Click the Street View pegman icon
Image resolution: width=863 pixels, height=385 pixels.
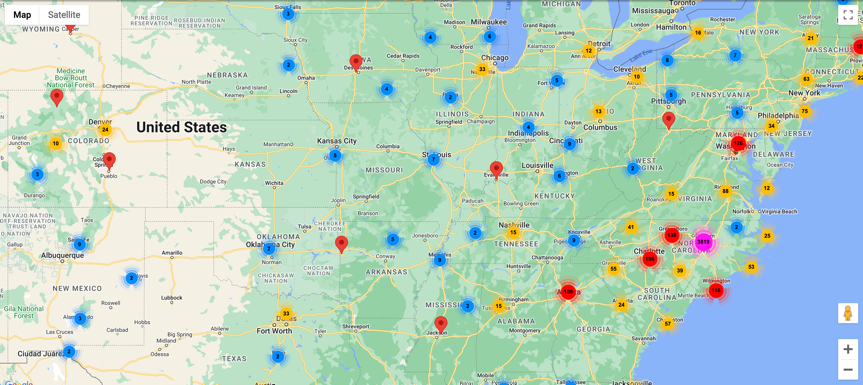click(x=848, y=313)
